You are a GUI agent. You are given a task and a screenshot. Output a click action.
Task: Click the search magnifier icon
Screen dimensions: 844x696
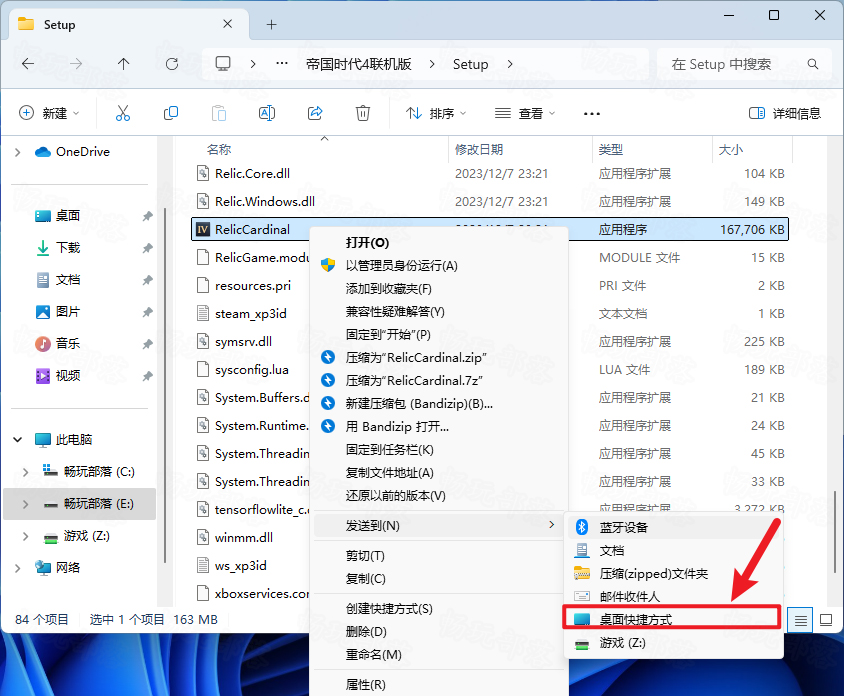click(x=813, y=64)
